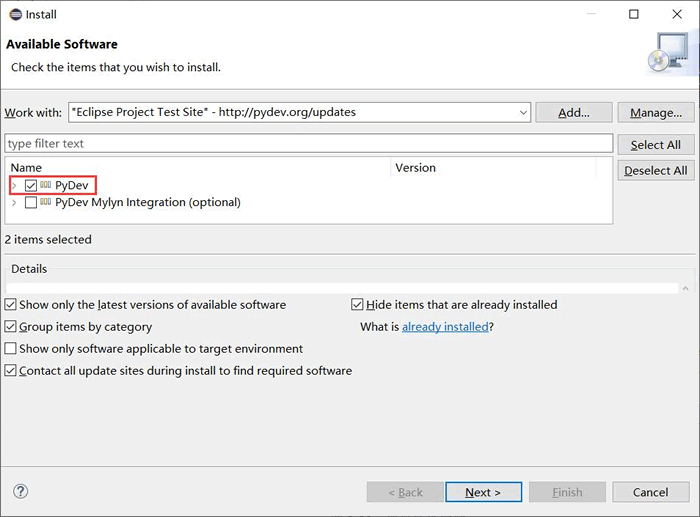The width and height of the screenshot is (700, 517).
Task: Check PyDev Mylyn Integration (optional) checkbox
Action: coord(31,203)
